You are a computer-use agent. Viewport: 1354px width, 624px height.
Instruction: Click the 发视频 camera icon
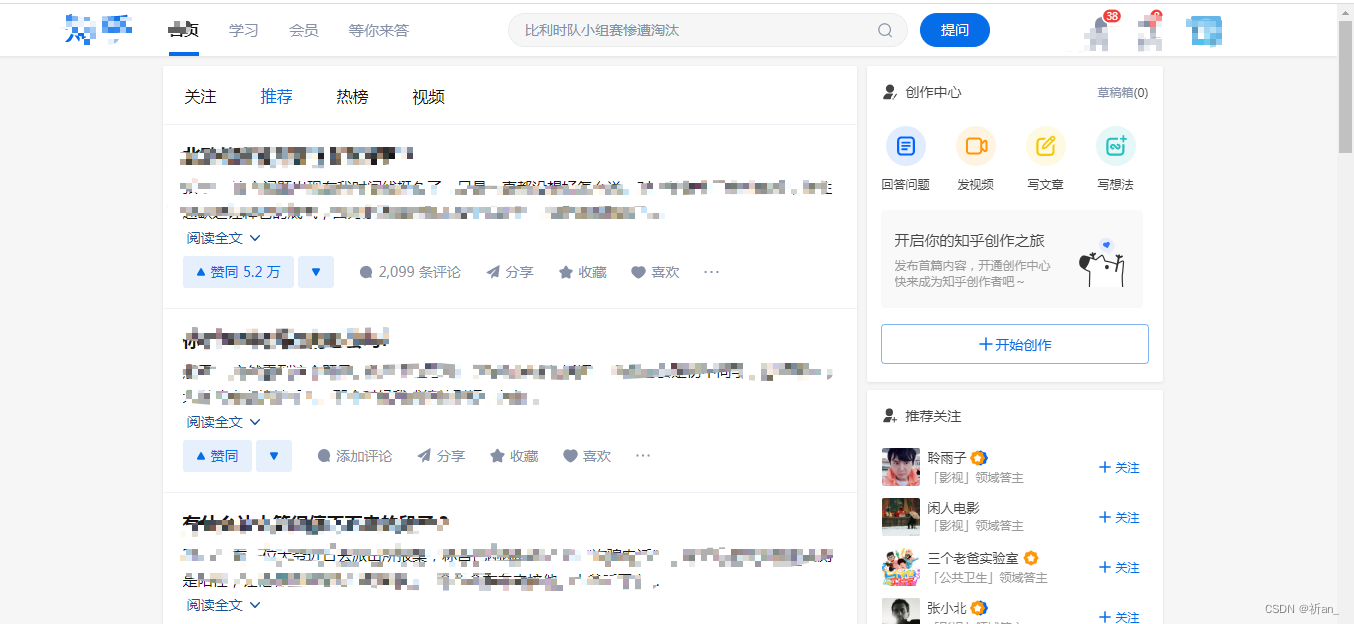[976, 146]
